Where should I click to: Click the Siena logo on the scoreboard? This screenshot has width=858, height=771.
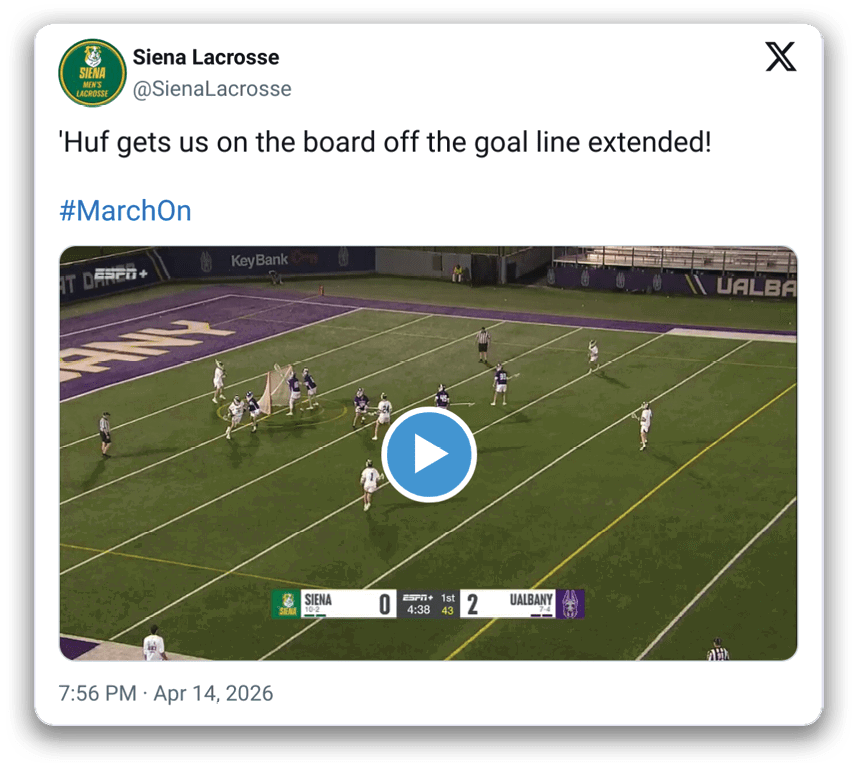[287, 604]
